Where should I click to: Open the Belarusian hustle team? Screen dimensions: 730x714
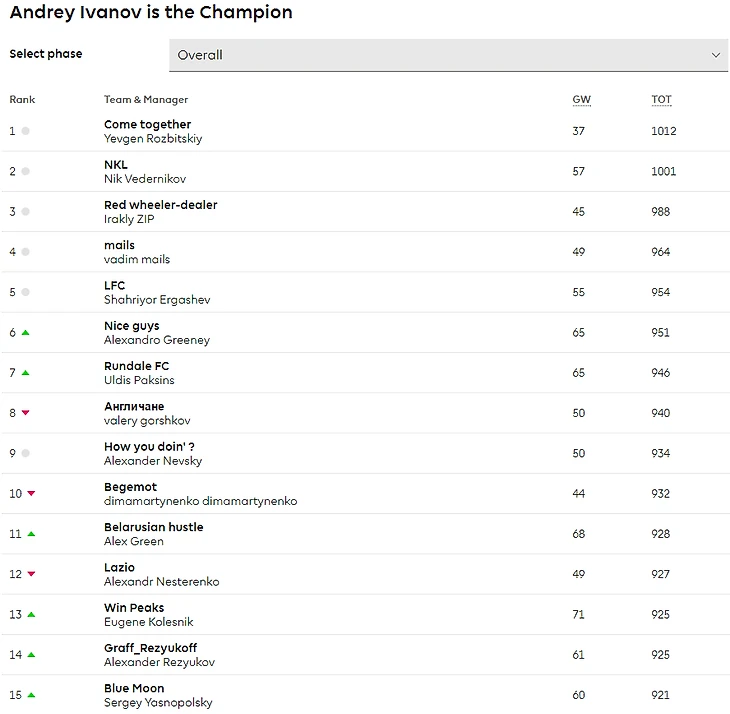coord(153,527)
